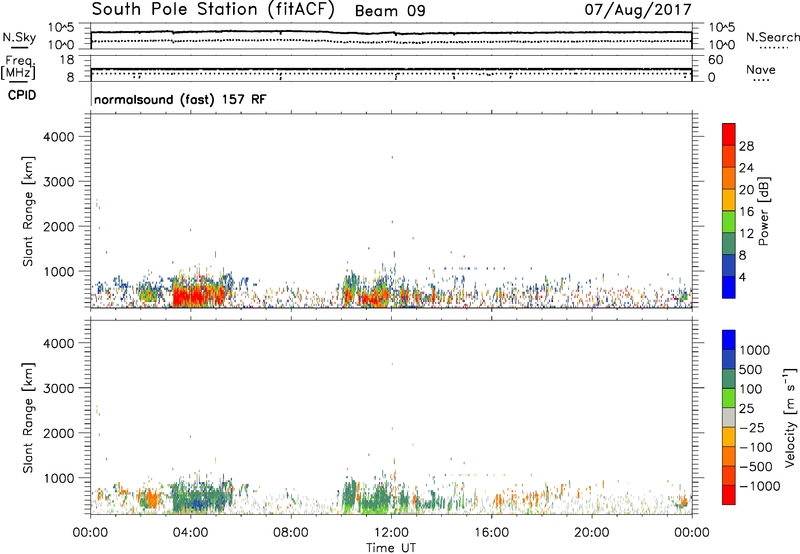This screenshot has width=800, height=554.
Task: Select the 'N.Search' legend label
Action: [x=772, y=37]
